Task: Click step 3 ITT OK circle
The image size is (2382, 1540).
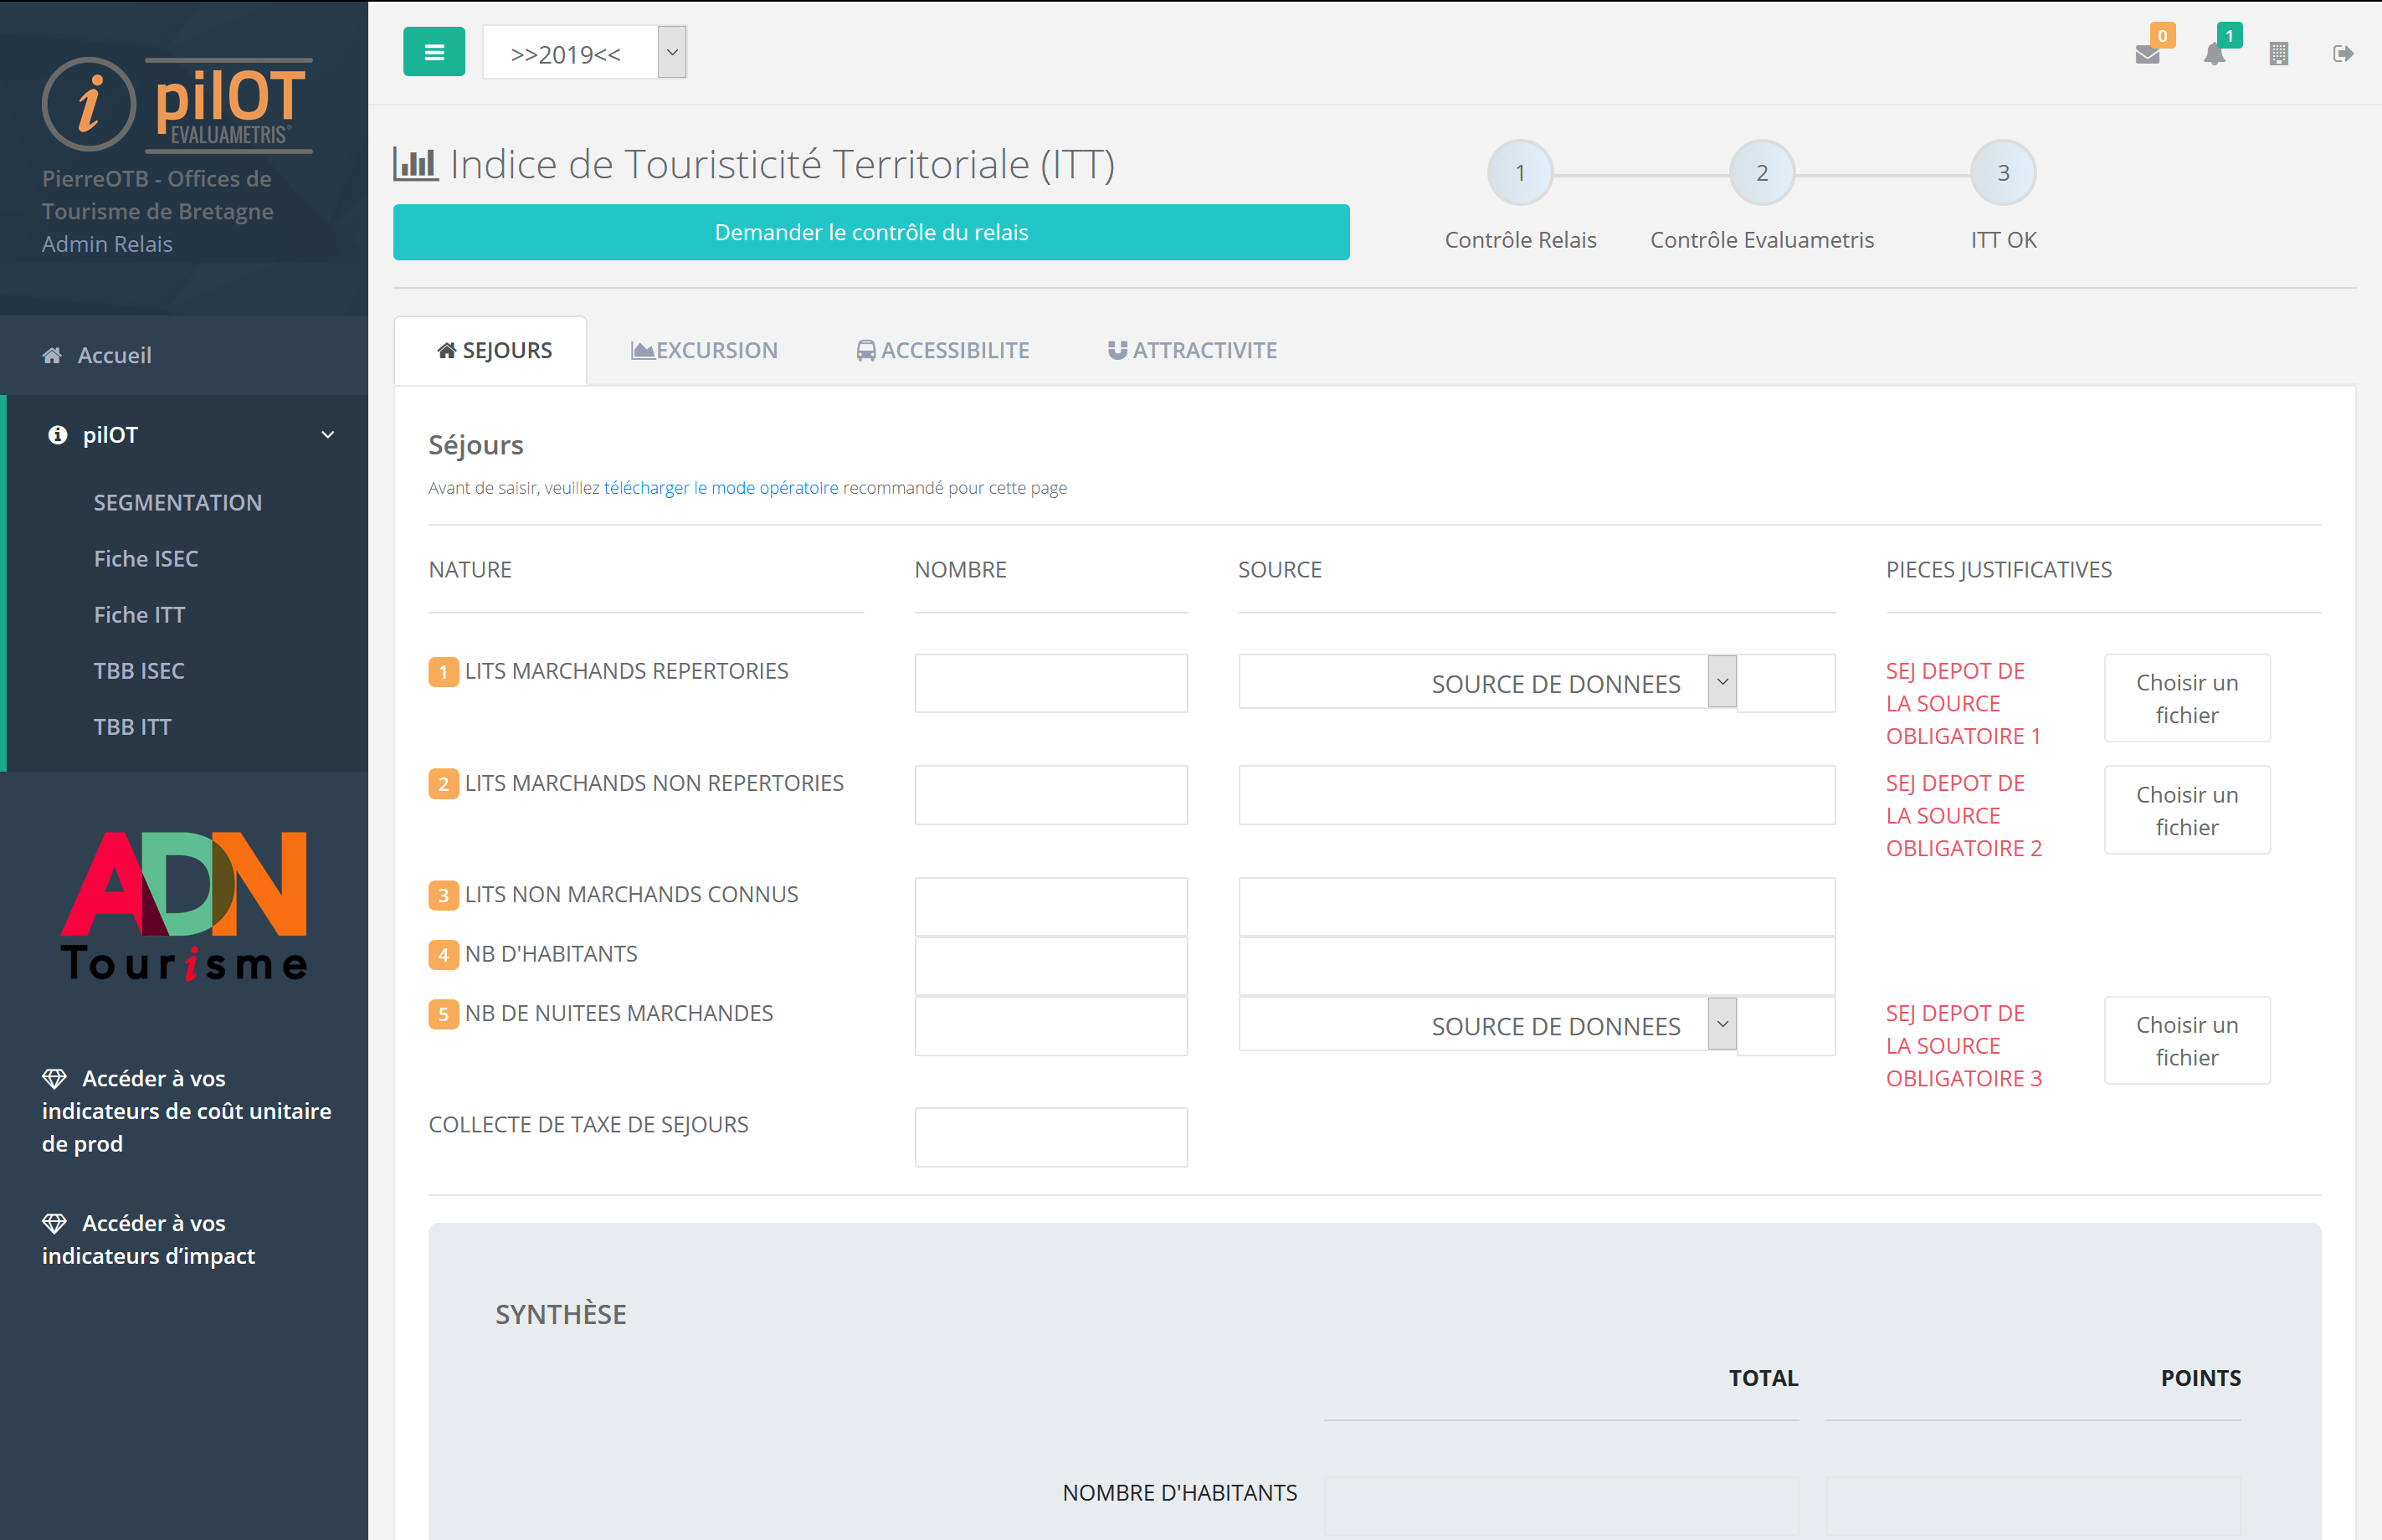Action: (2002, 173)
